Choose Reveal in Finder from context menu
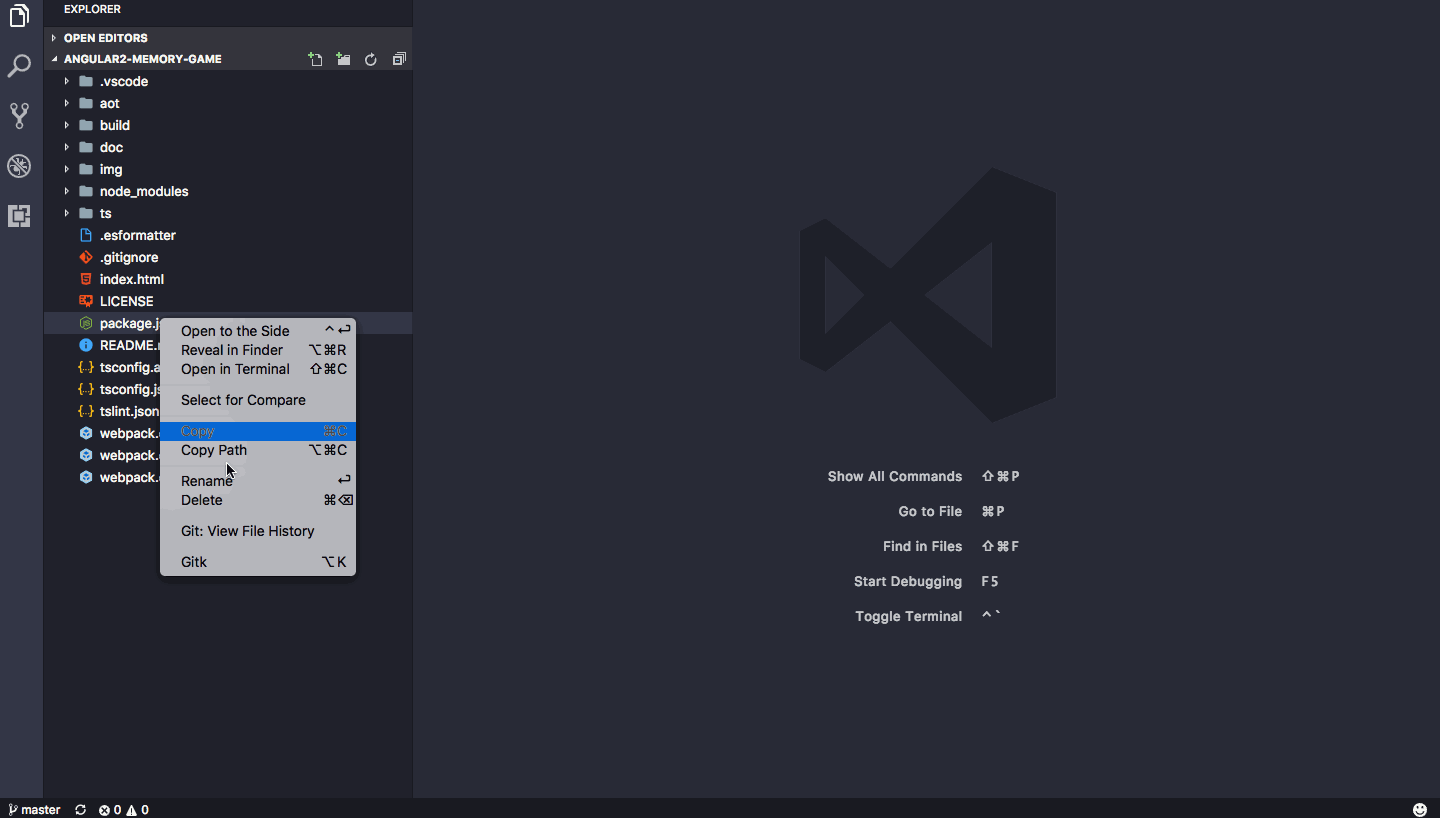The height and width of the screenshot is (818, 1440). coord(258,350)
